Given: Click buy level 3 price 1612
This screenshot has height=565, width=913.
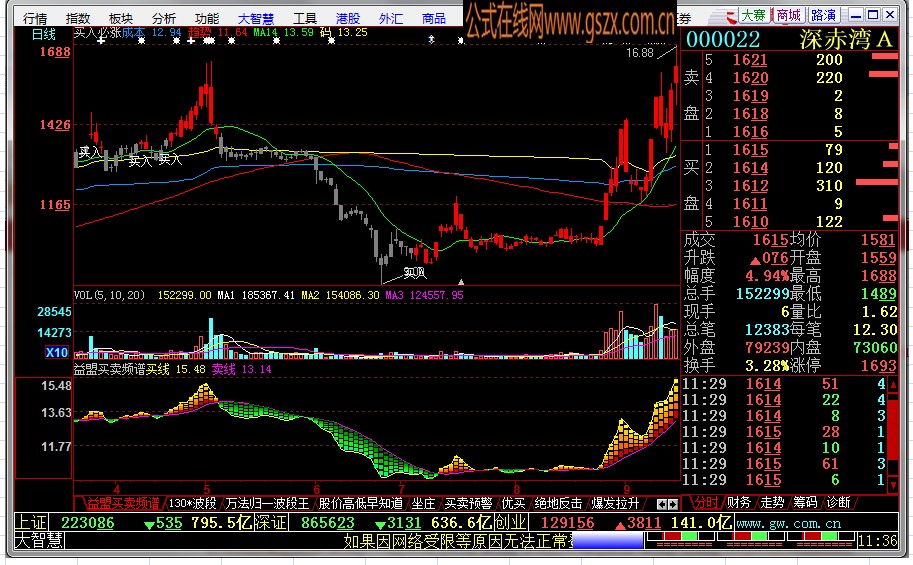Looking at the screenshot, I should (750, 186).
